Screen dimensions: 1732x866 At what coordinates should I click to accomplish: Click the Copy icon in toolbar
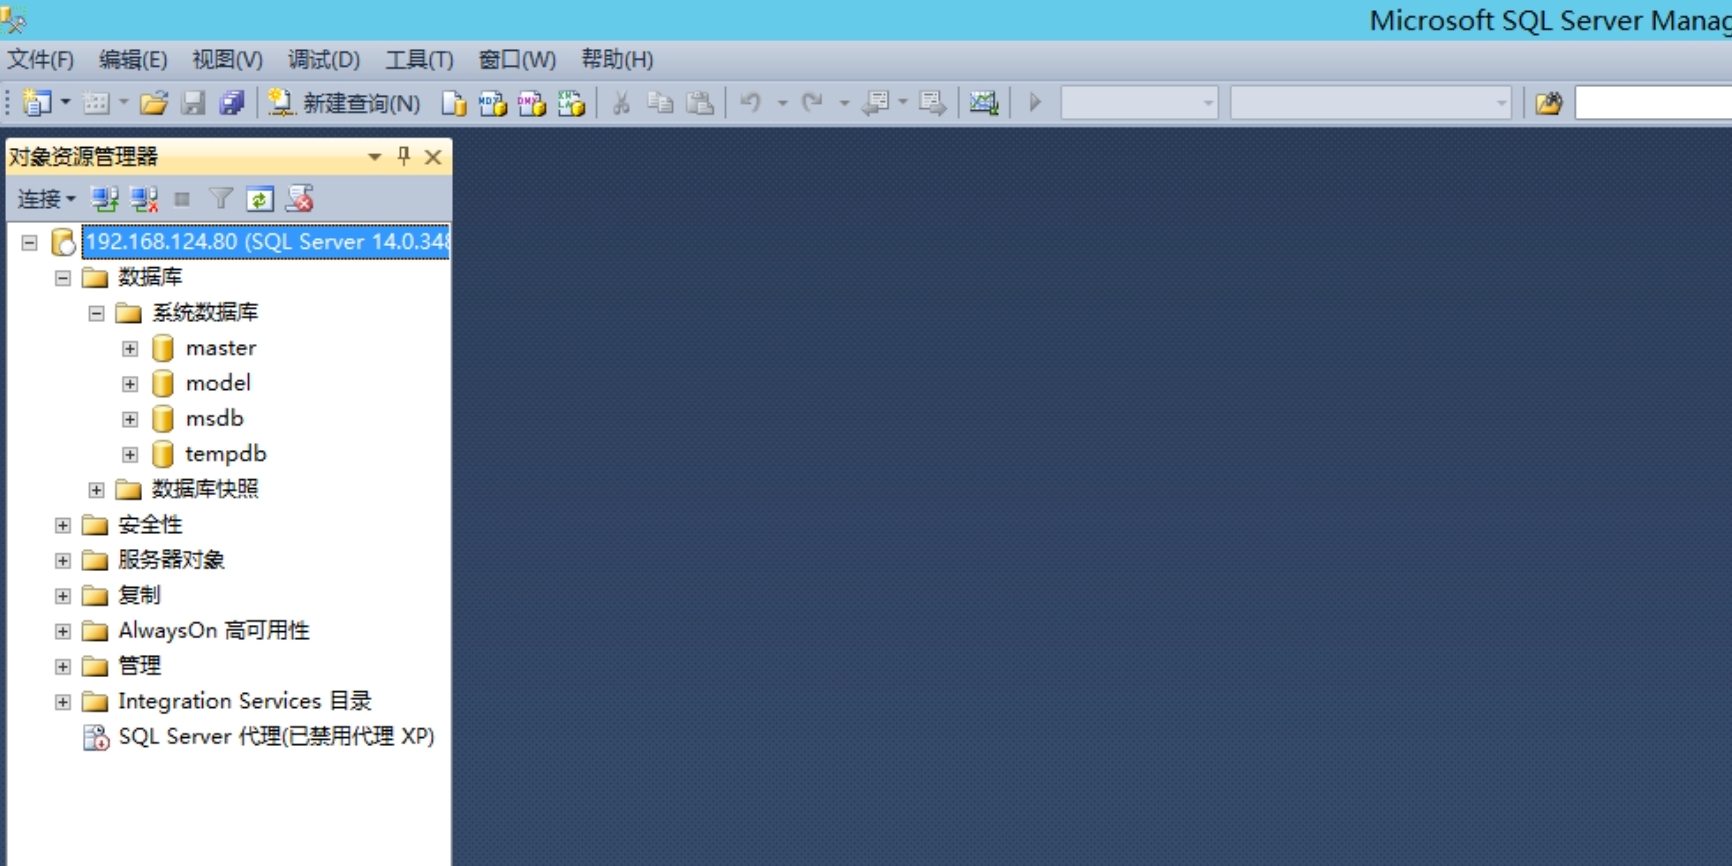tap(660, 102)
